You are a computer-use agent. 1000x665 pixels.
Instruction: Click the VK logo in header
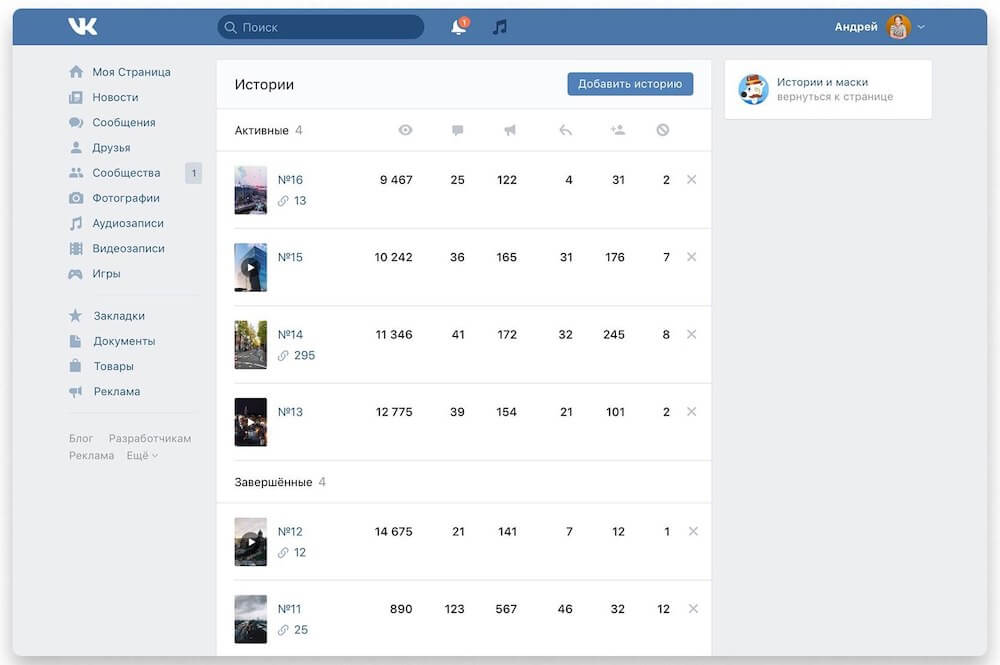tap(83, 27)
